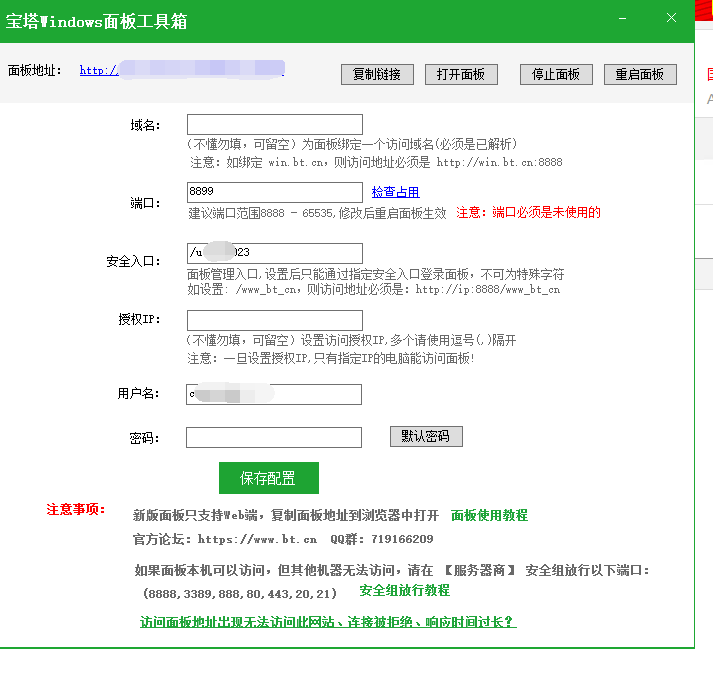The image size is (713, 680).
Task: Open the 面板使用教程 link
Action: click(489, 515)
